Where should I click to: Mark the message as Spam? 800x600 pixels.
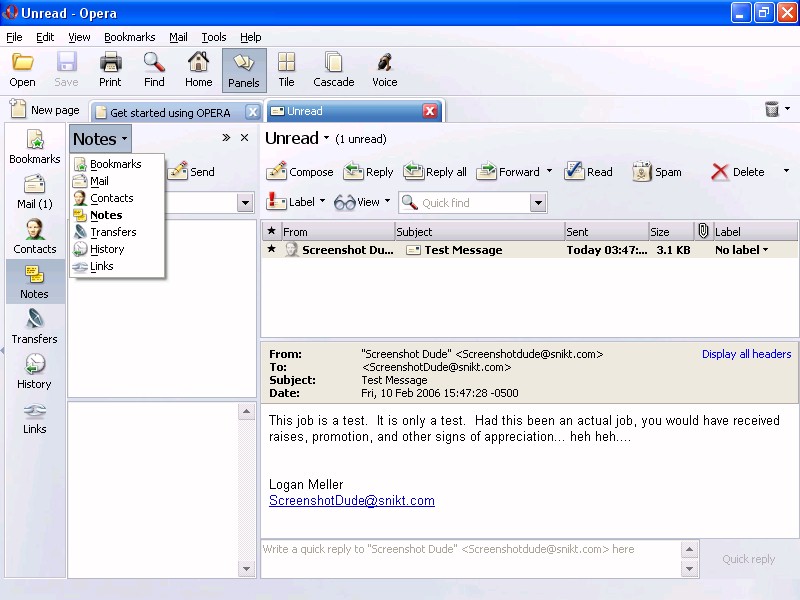(x=642, y=172)
